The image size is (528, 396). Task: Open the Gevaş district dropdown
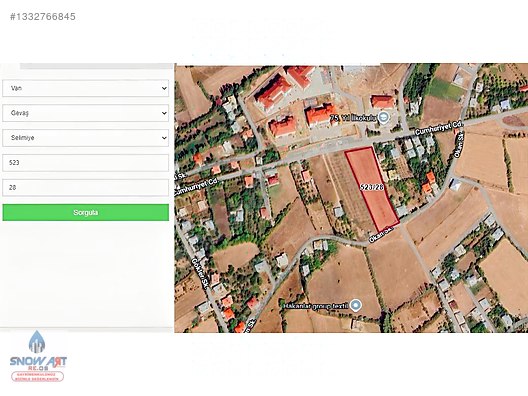[86, 113]
